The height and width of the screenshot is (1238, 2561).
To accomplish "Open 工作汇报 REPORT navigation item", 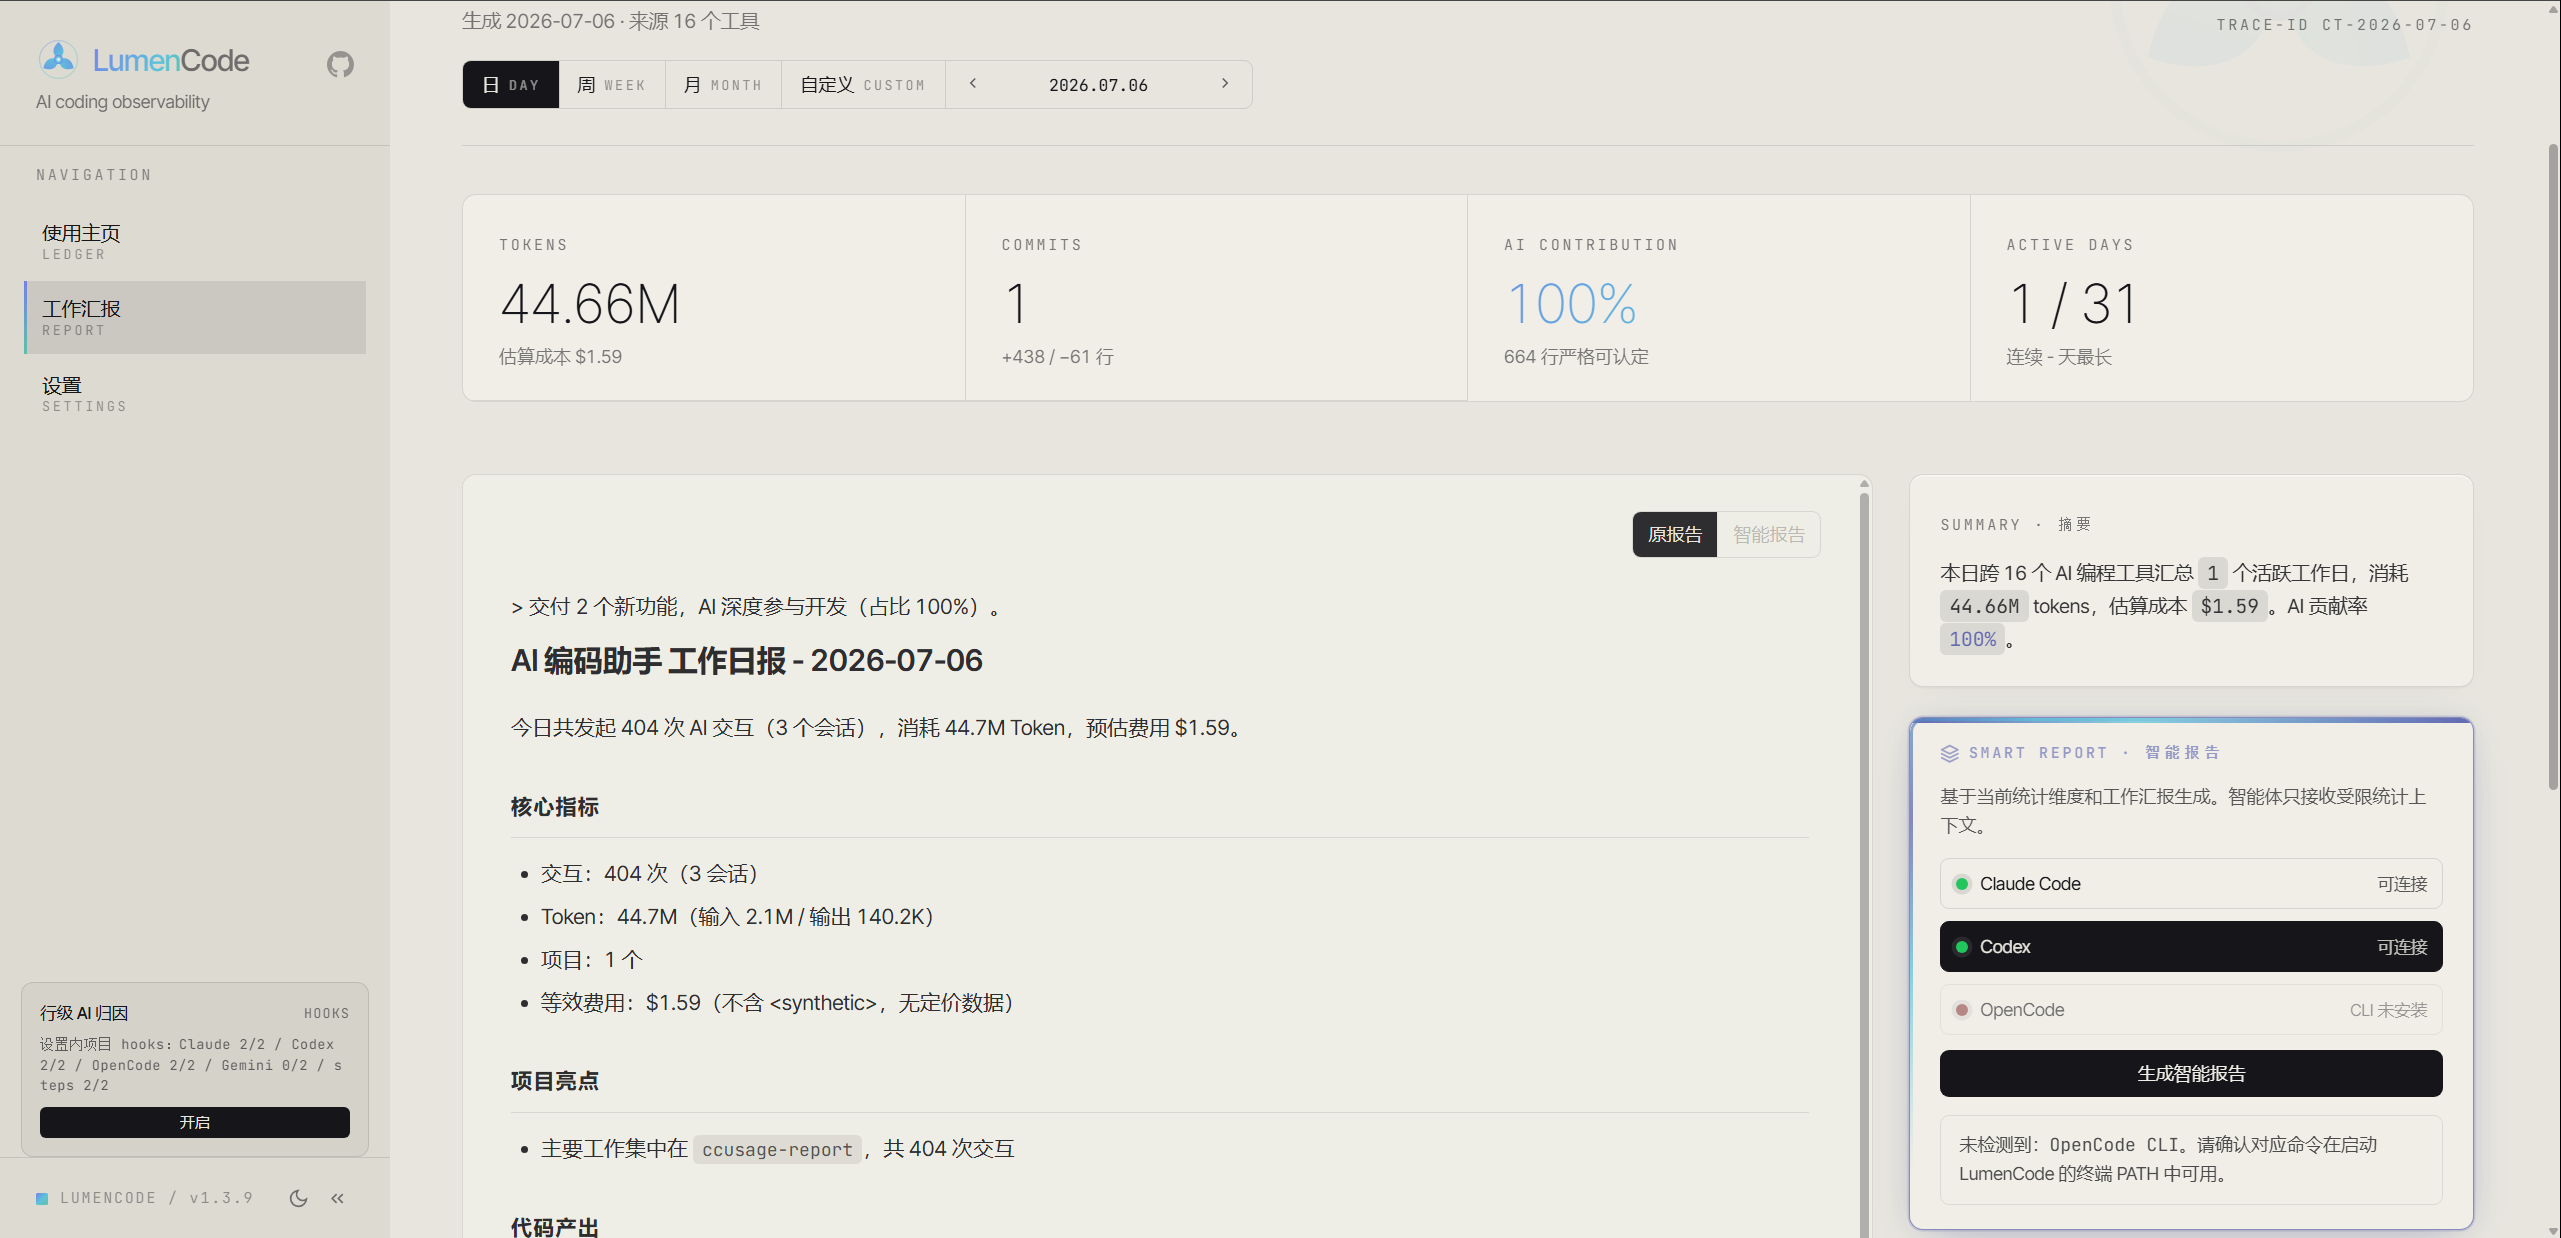I will (x=195, y=318).
